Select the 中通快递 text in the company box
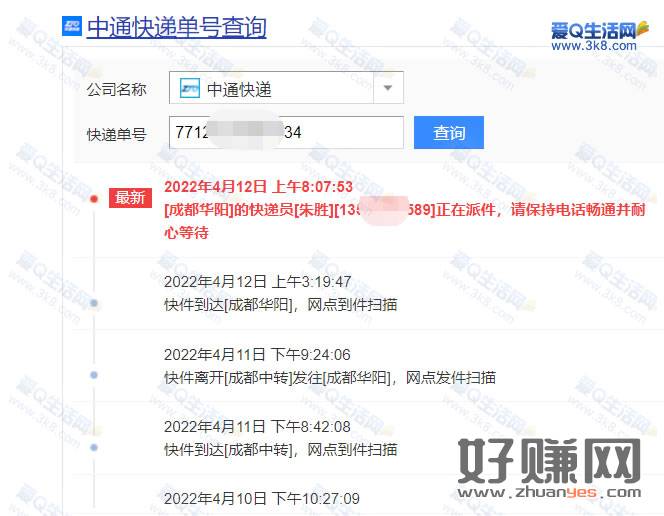664x516 pixels. pos(239,89)
